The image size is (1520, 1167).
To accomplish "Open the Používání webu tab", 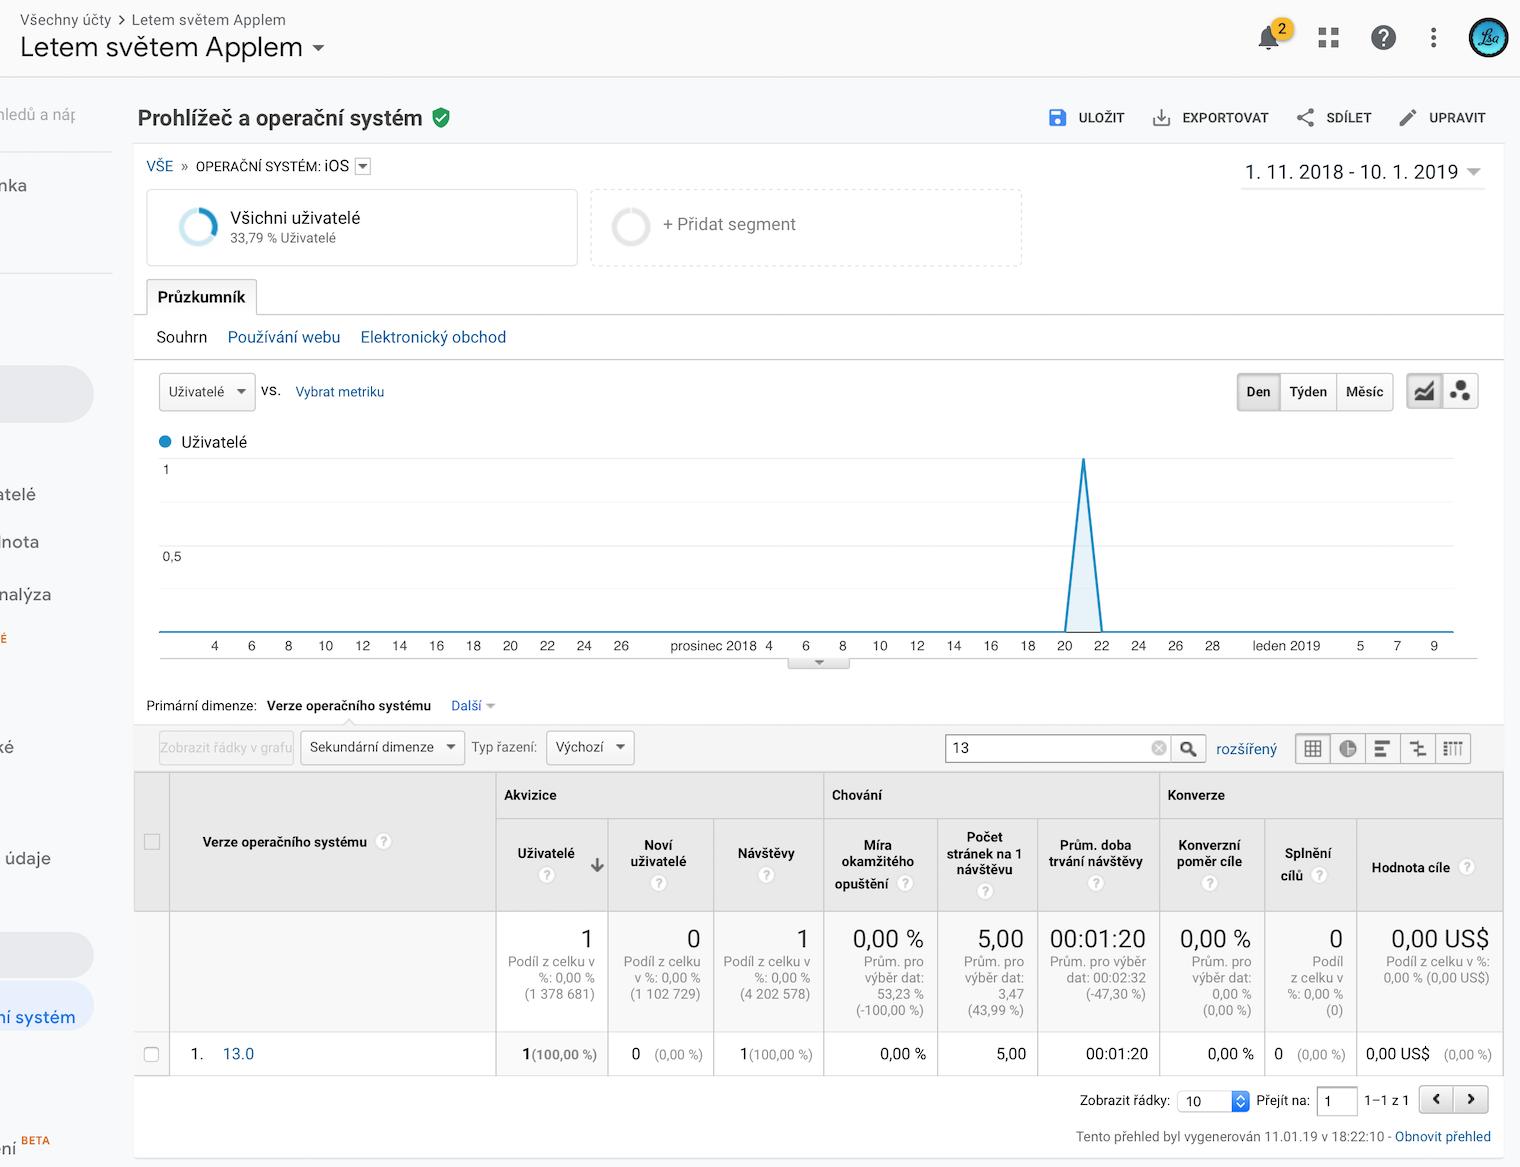I will tap(284, 337).
